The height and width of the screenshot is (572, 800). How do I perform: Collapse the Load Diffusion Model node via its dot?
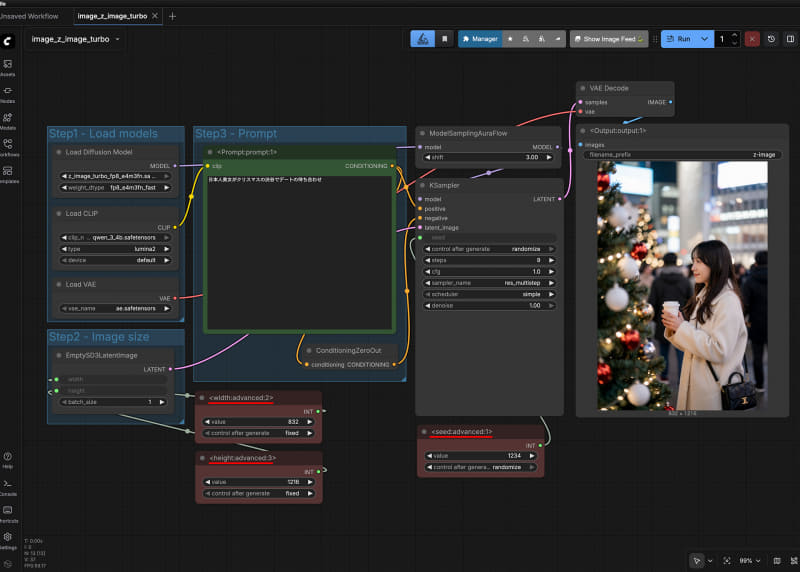tap(59, 152)
